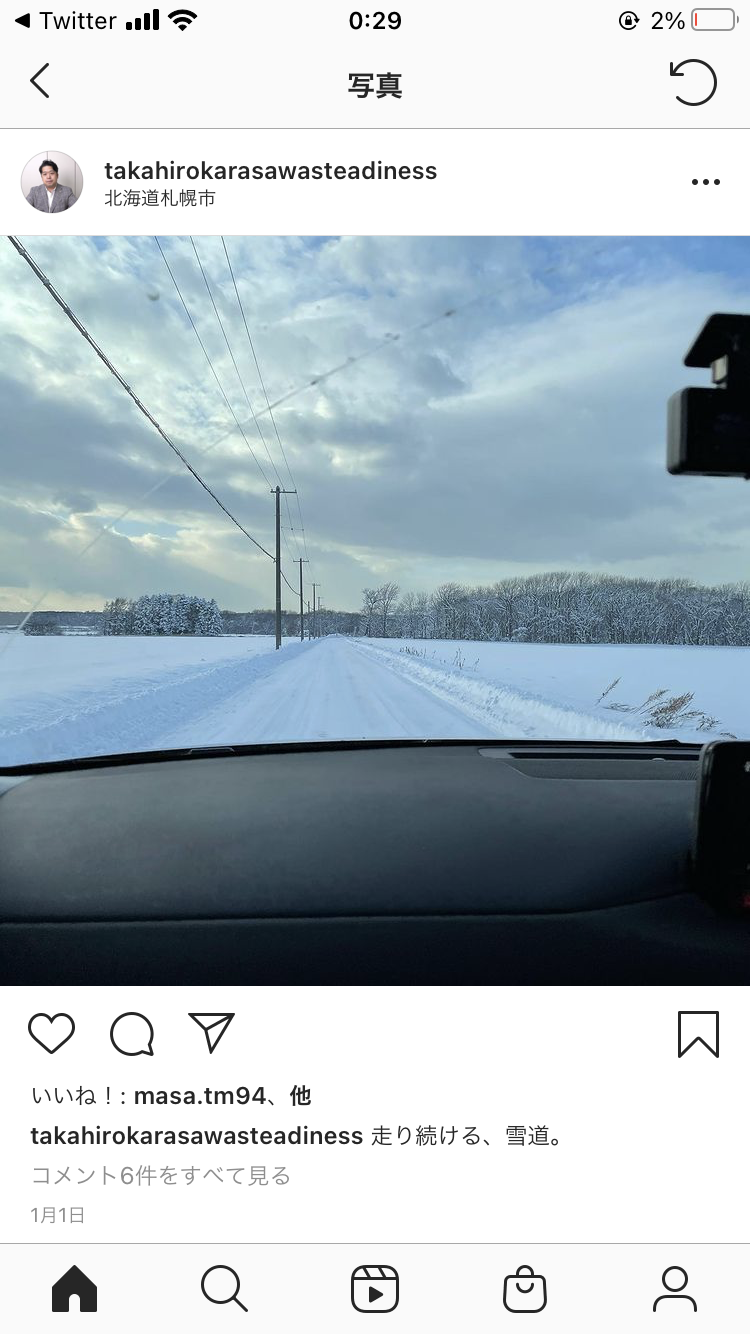Screen dimensions: 750x1334
Task: Open the list of other likers (他)
Action: pyautogui.click(x=301, y=1096)
